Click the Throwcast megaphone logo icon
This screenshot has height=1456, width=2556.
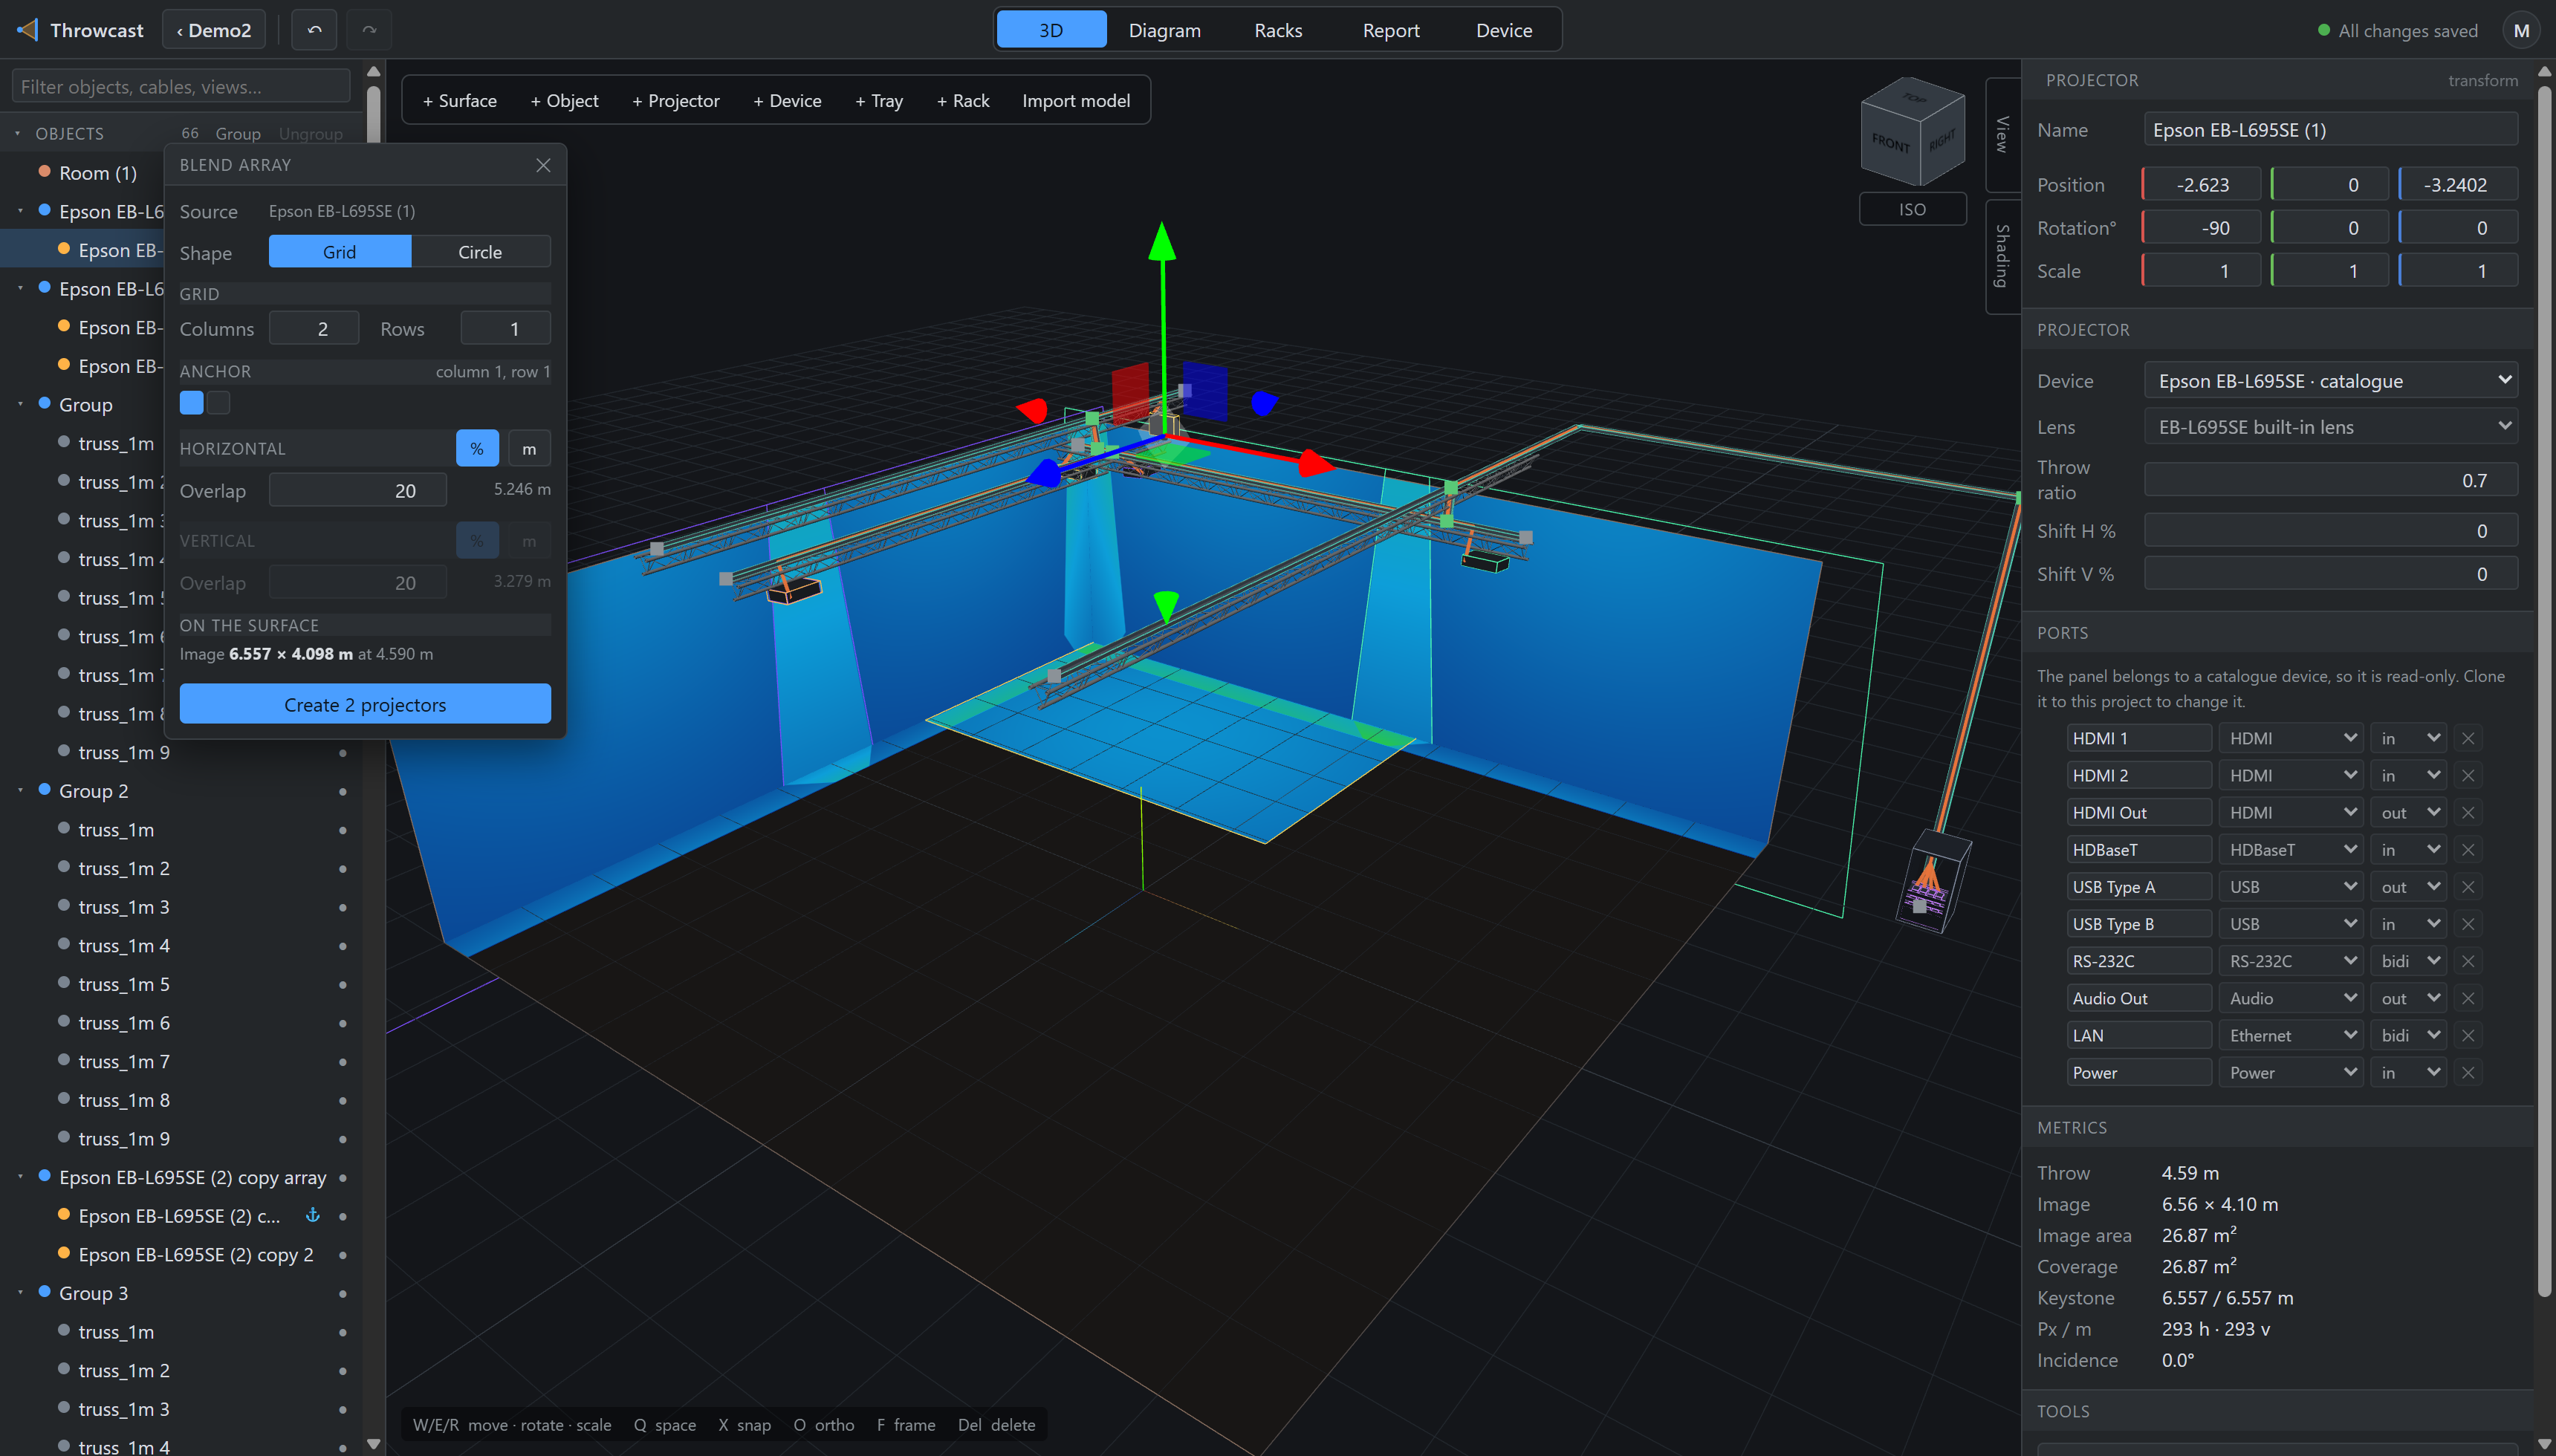pyautogui.click(x=27, y=30)
